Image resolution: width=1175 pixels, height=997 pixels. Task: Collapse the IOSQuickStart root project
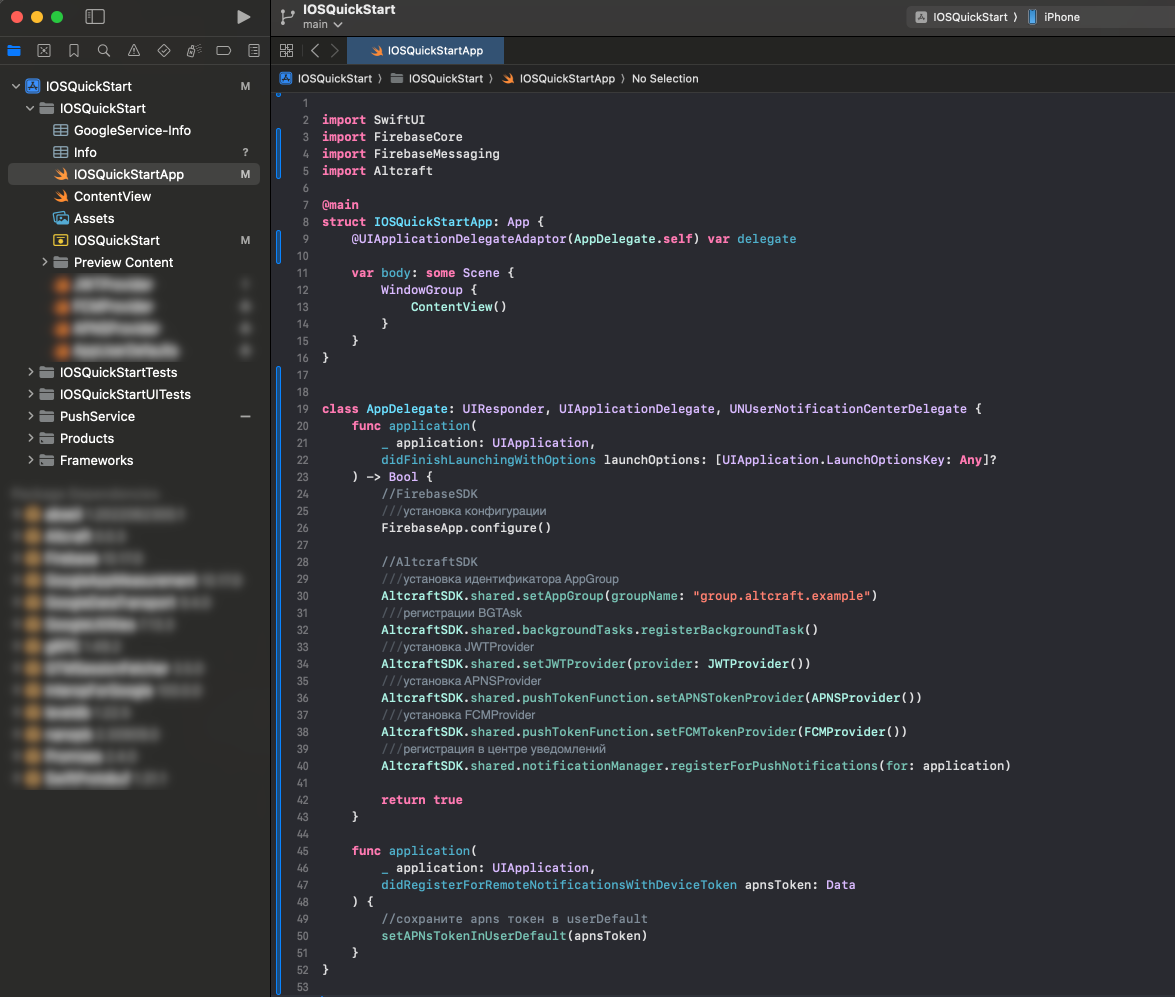pyautogui.click(x=16, y=86)
